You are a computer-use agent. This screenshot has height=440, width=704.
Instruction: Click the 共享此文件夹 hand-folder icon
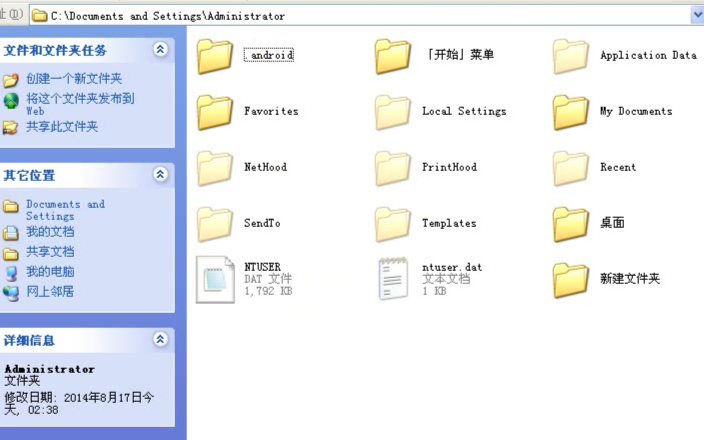(x=10, y=128)
